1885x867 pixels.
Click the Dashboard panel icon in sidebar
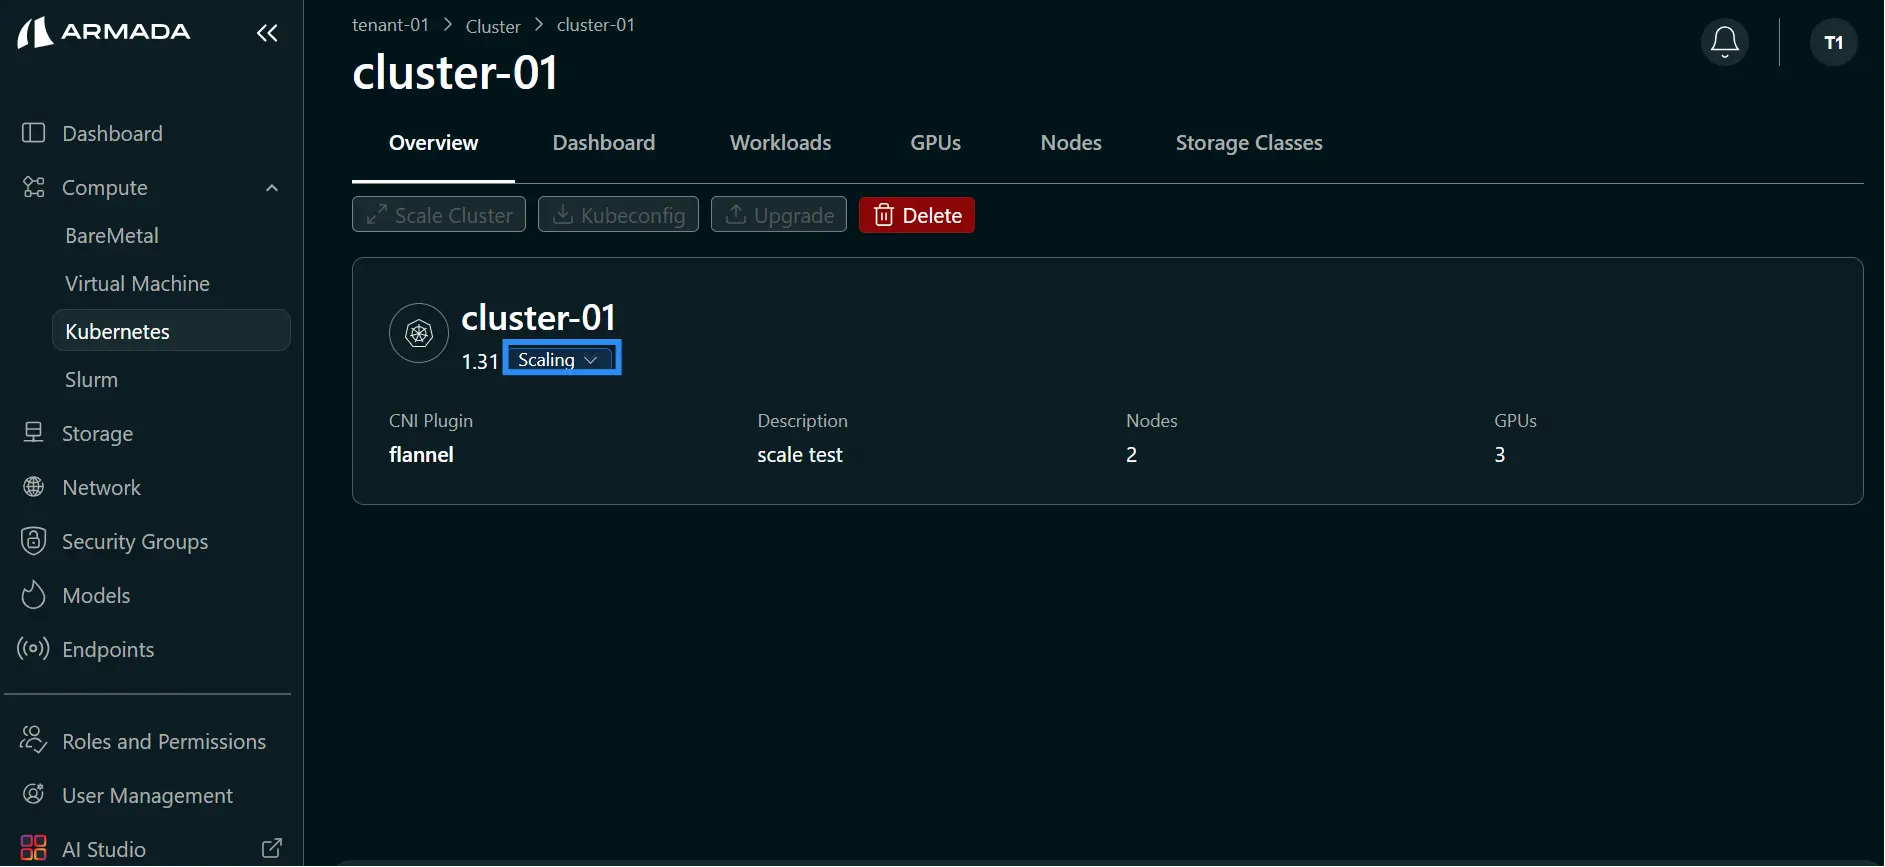coord(34,133)
